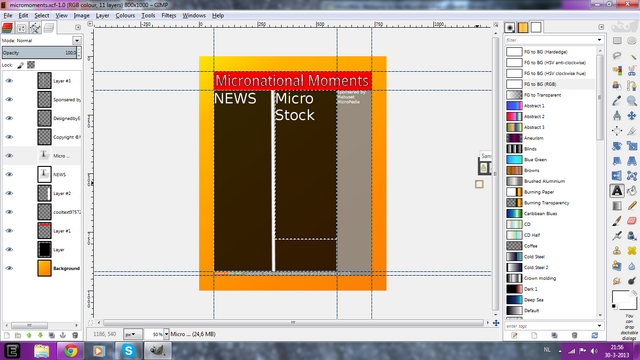Select the Pencil tool
Viewport: 640px width, 360px height.
click(x=632, y=205)
